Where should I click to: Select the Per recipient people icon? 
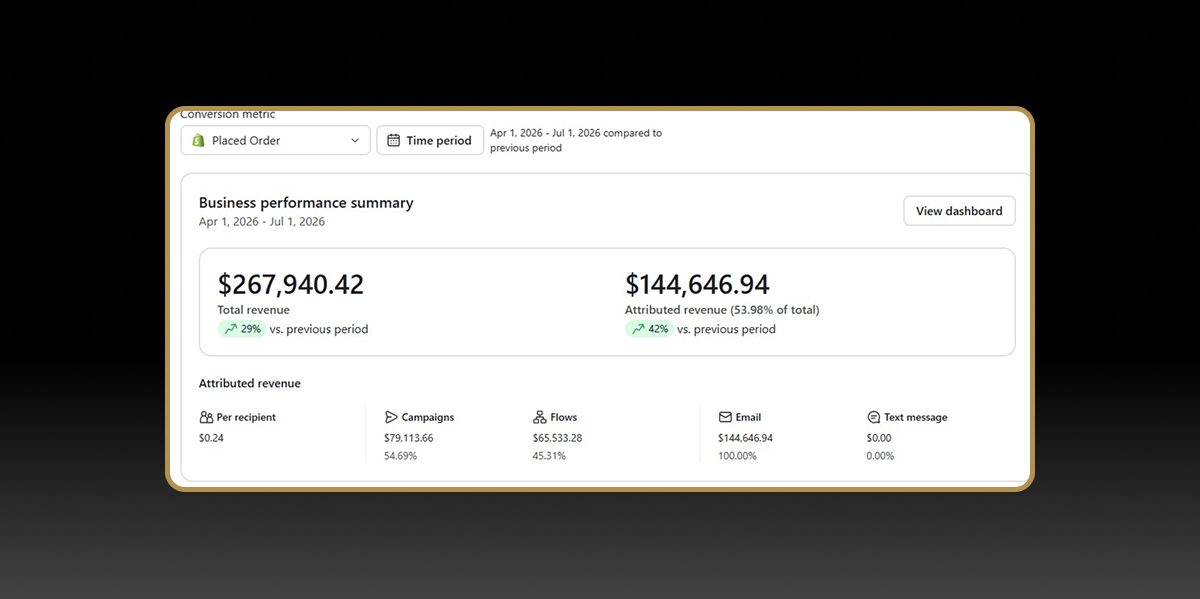pyautogui.click(x=206, y=417)
